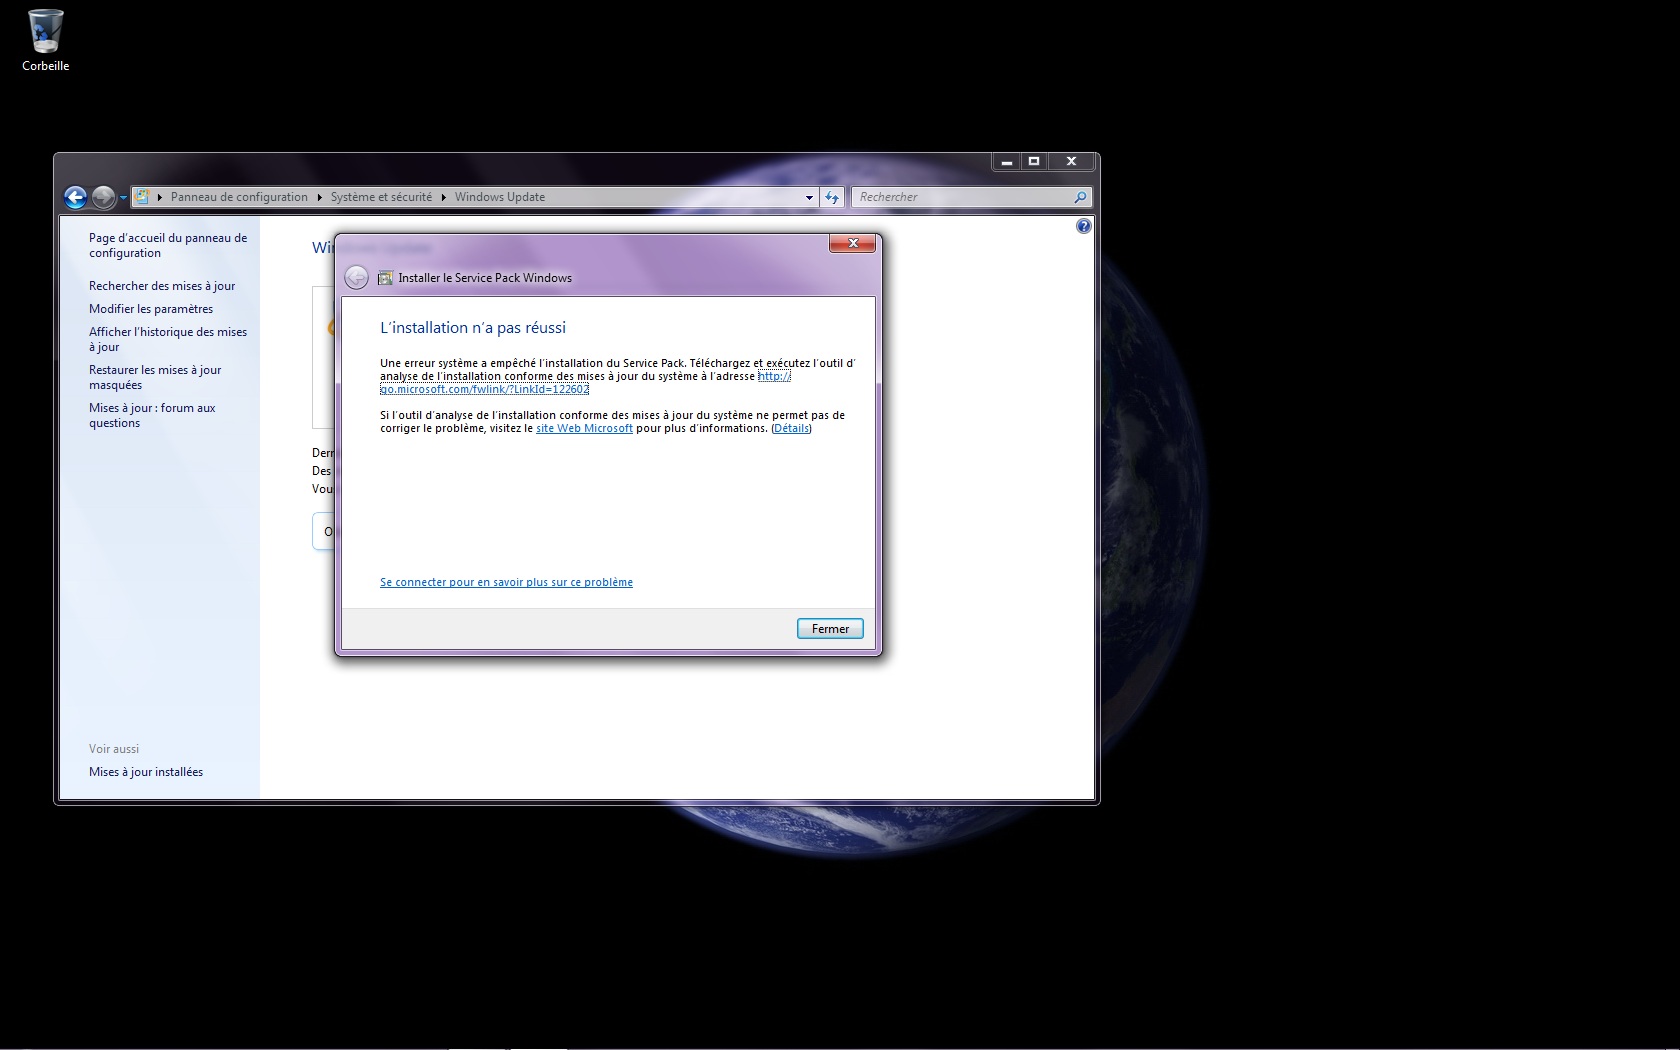
Task: Expand arrow after Panneau de configuration breadcrumb
Action: click(x=319, y=197)
